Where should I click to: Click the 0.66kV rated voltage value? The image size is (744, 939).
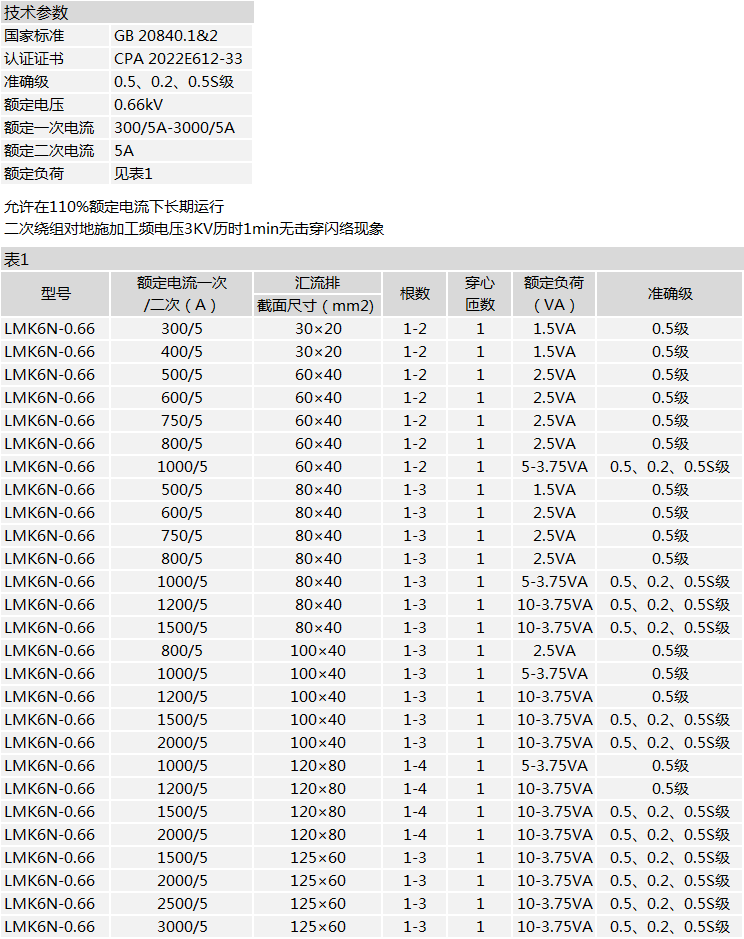click(138, 105)
